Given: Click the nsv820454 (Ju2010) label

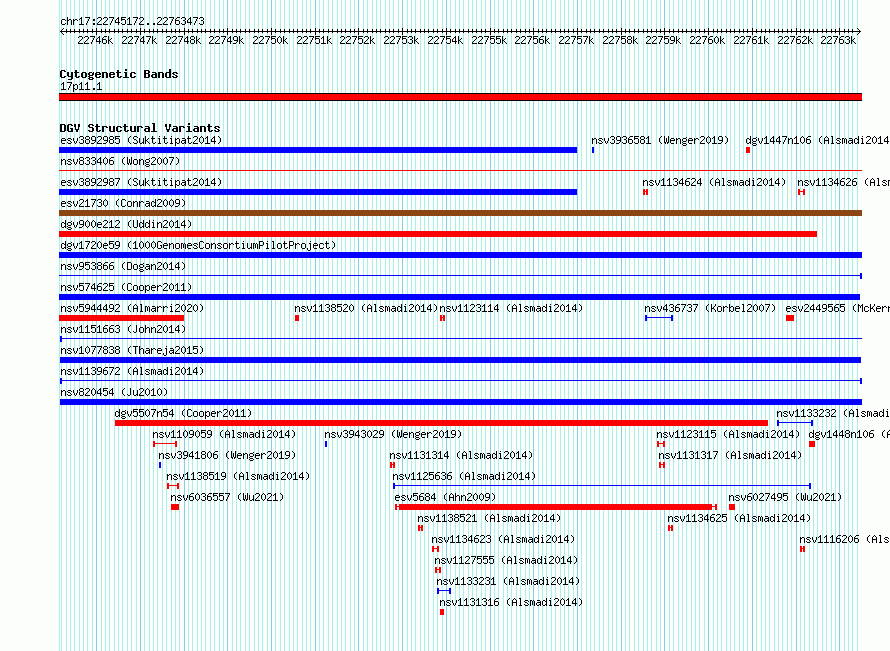Looking at the screenshot, I should [114, 392].
